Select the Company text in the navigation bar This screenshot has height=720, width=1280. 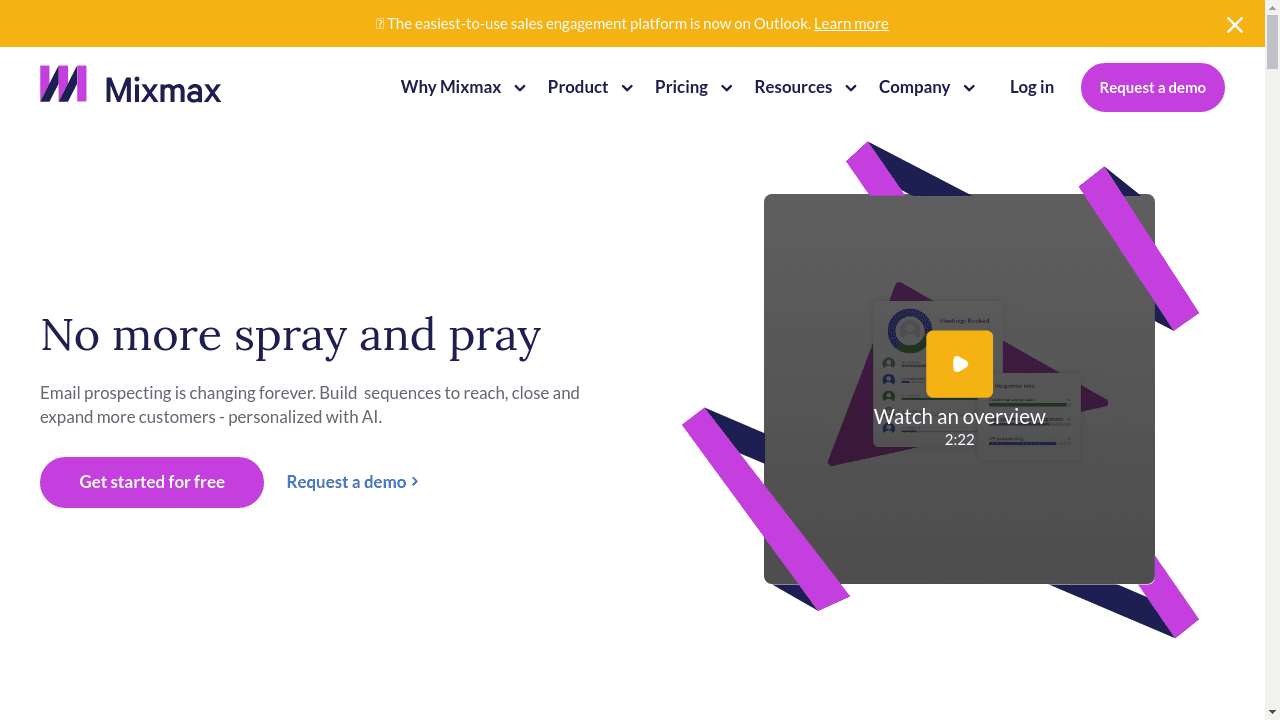pos(914,87)
